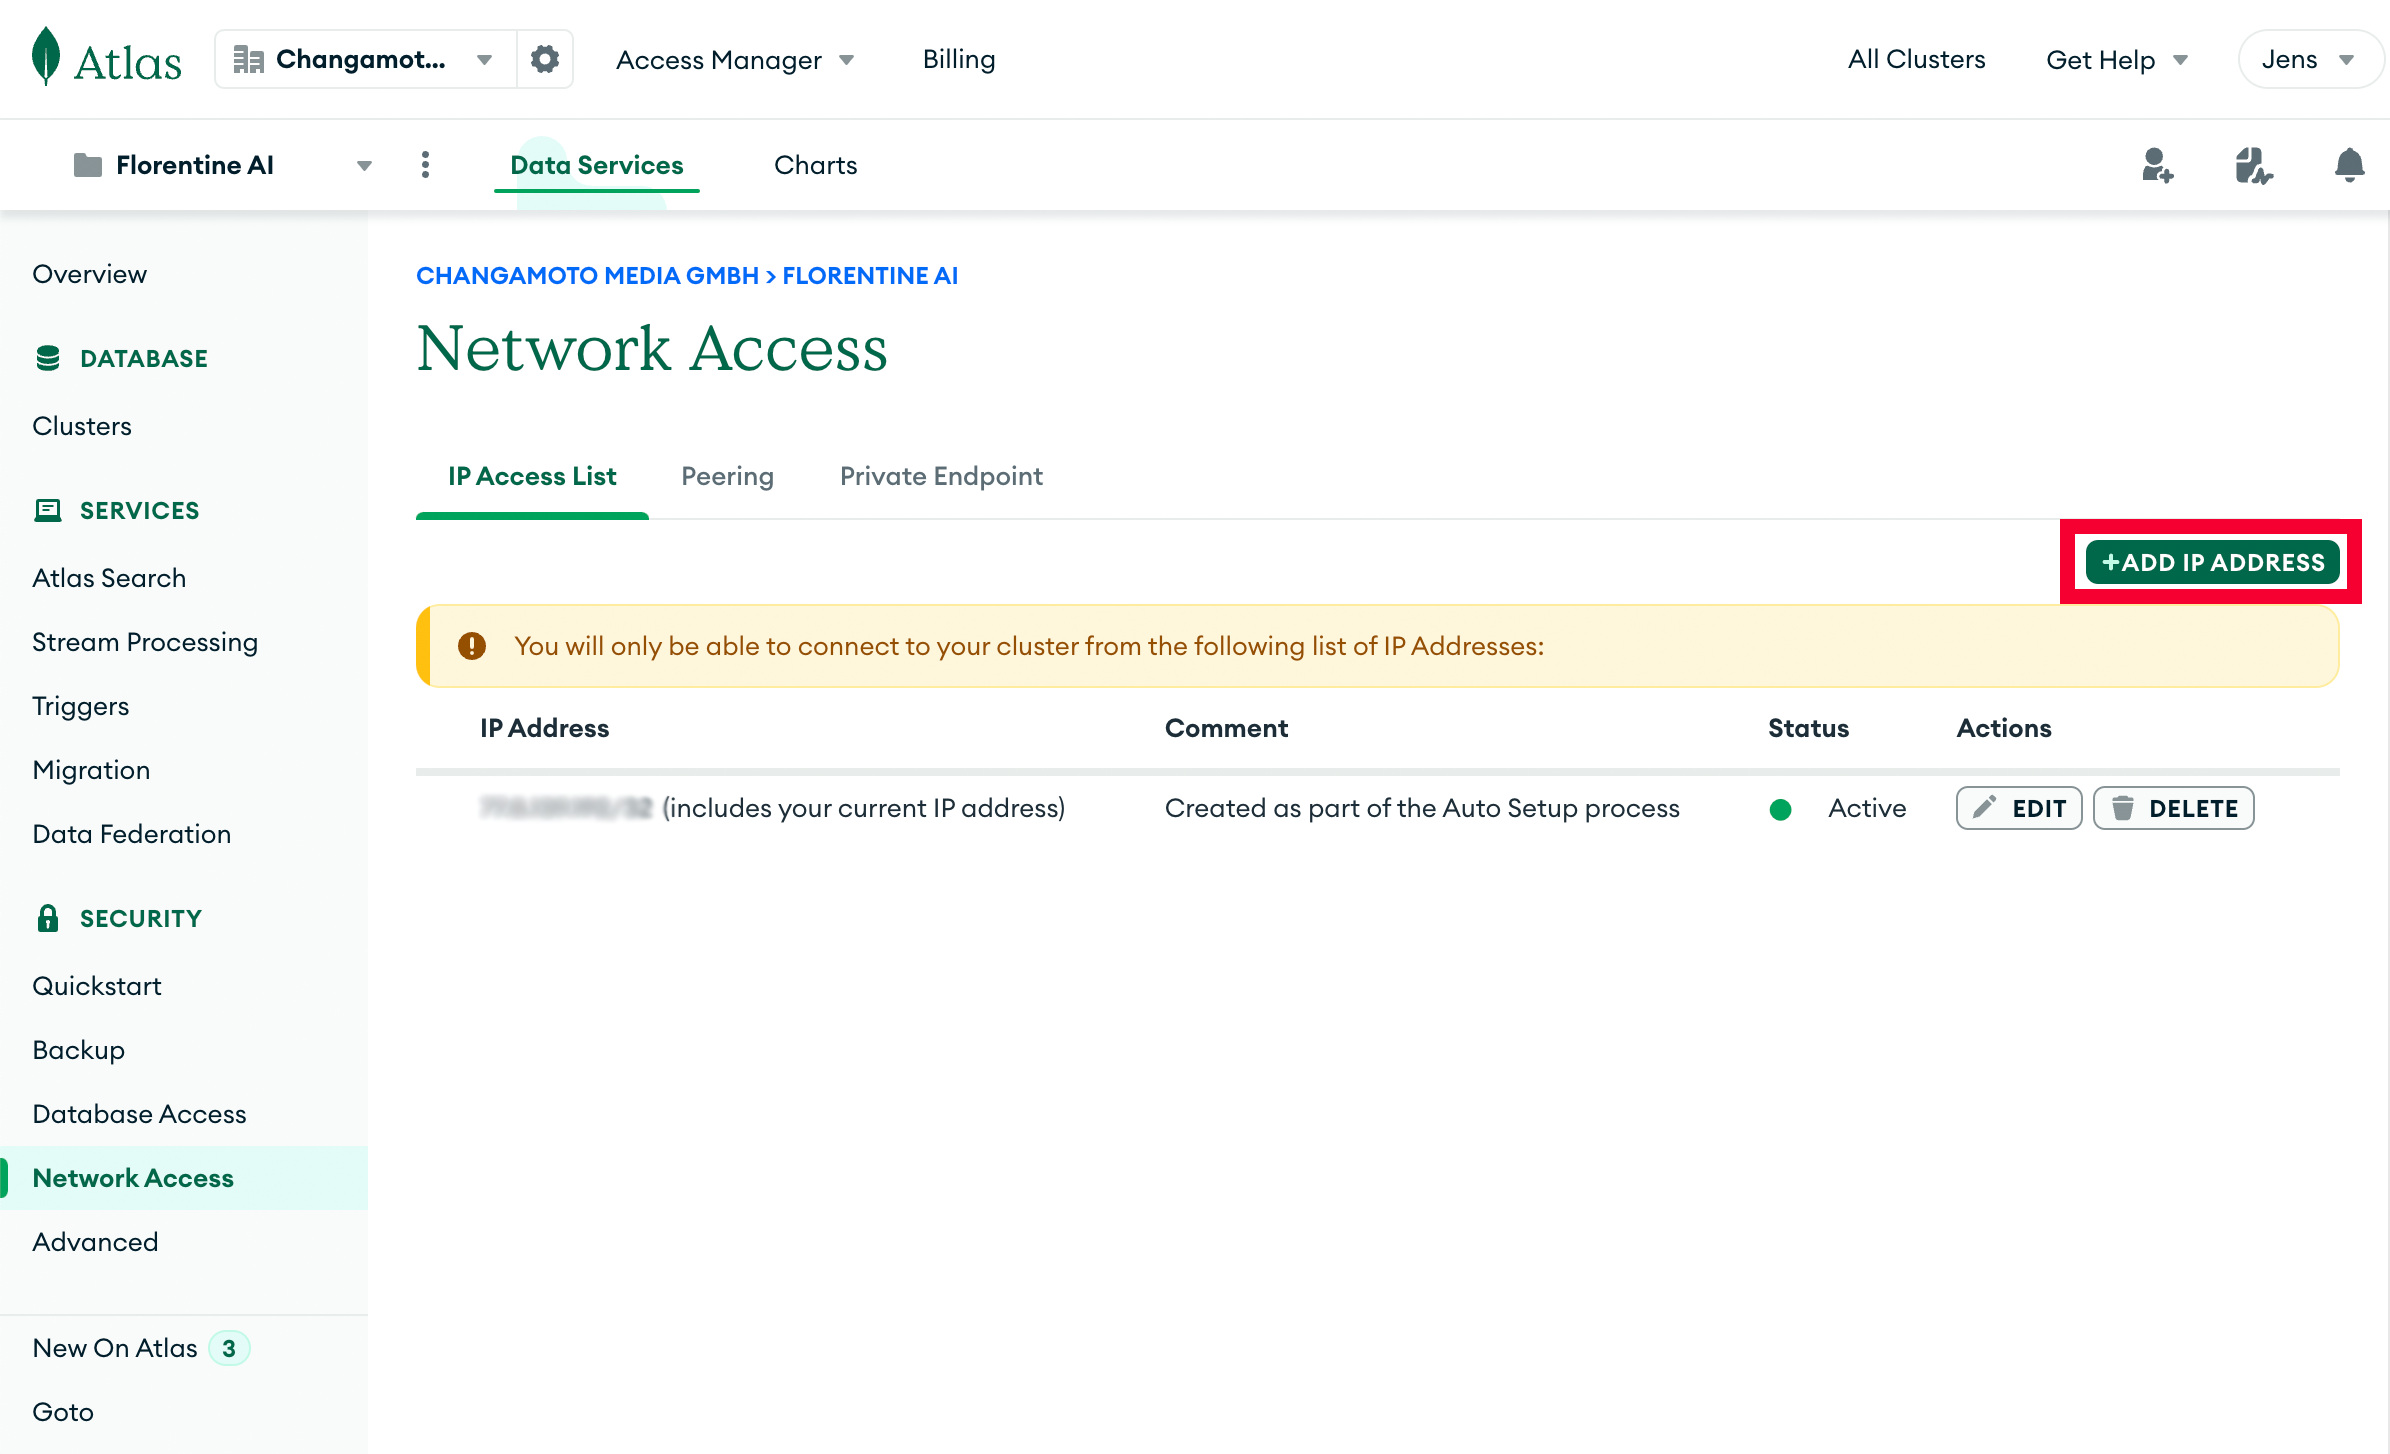The image size is (2390, 1454).
Task: Open Backup in sidebar
Action: pos(78,1050)
